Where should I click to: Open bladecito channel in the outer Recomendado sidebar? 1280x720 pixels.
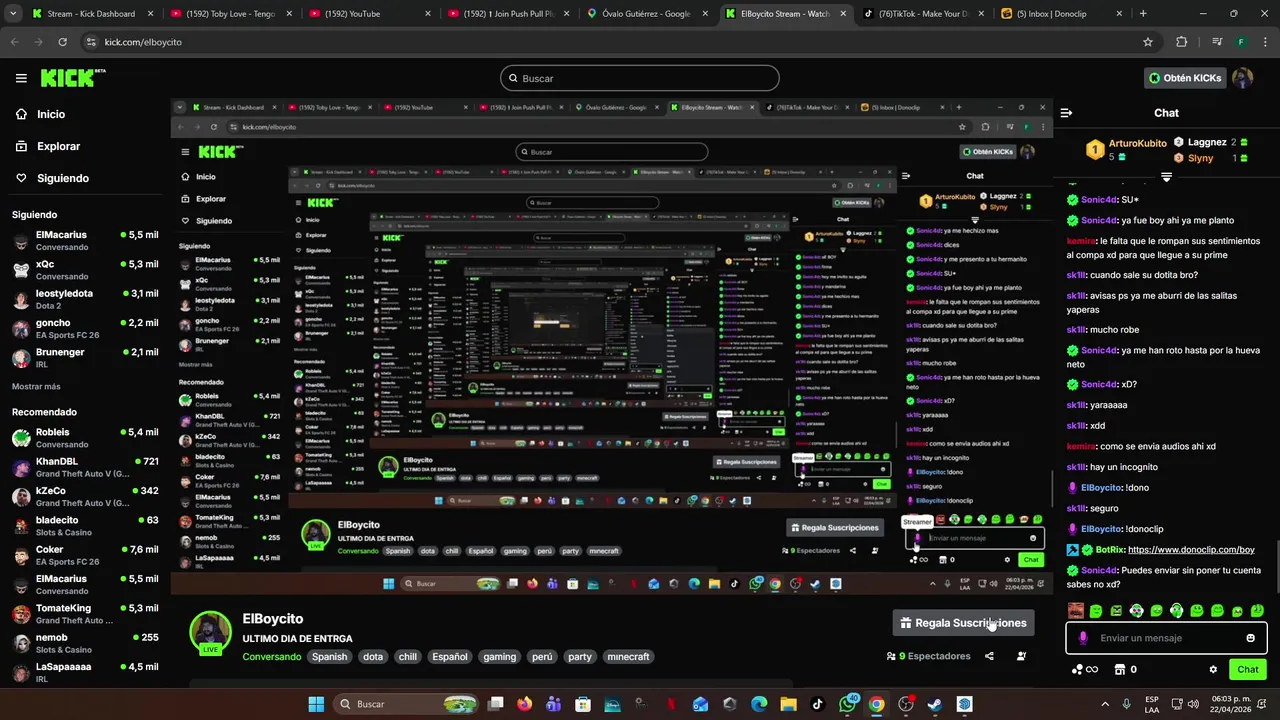point(85,526)
